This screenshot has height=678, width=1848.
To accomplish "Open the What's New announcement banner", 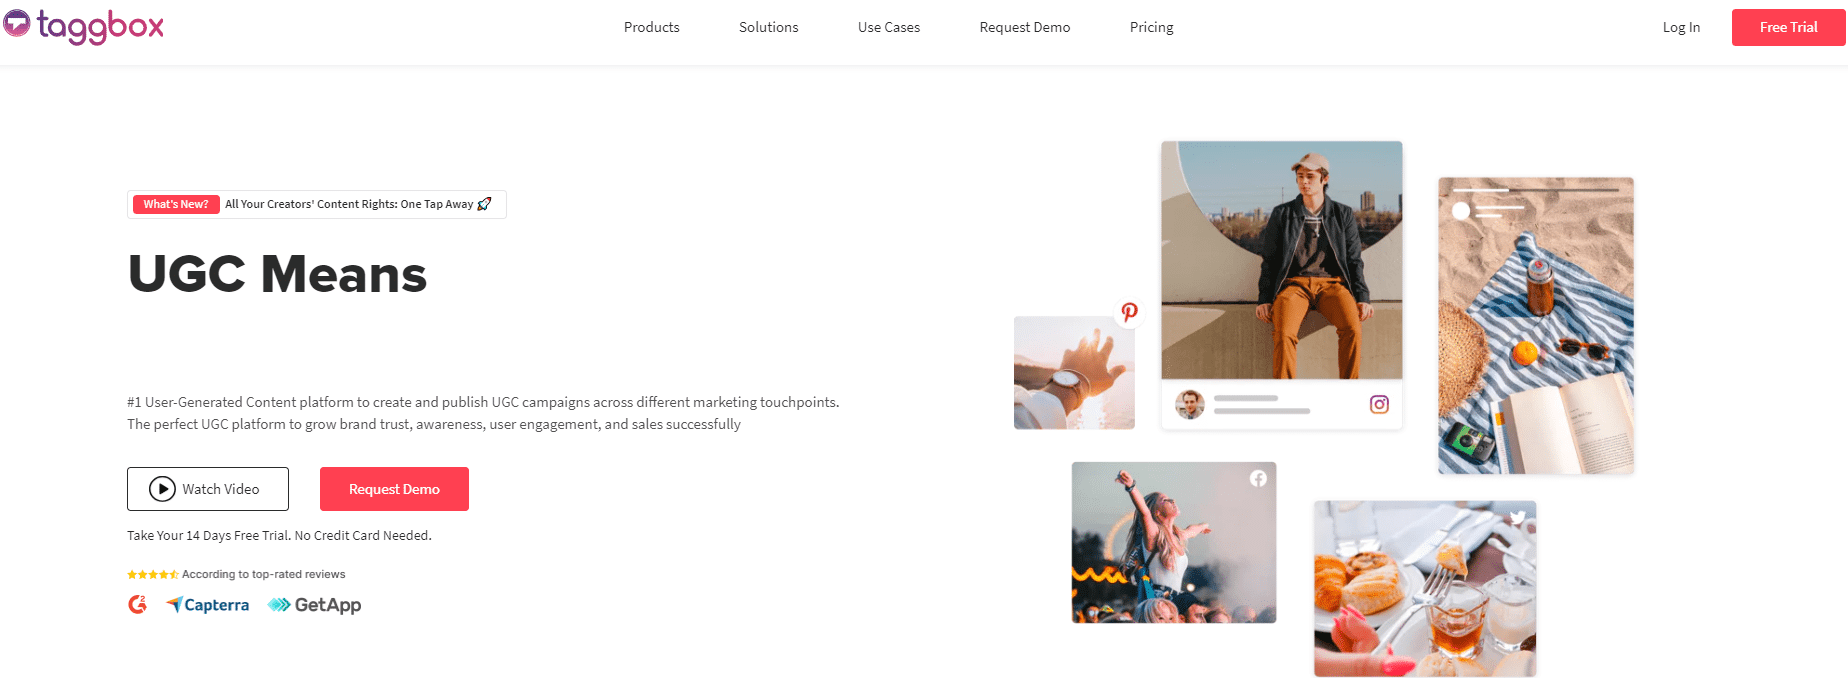I will coord(317,204).
